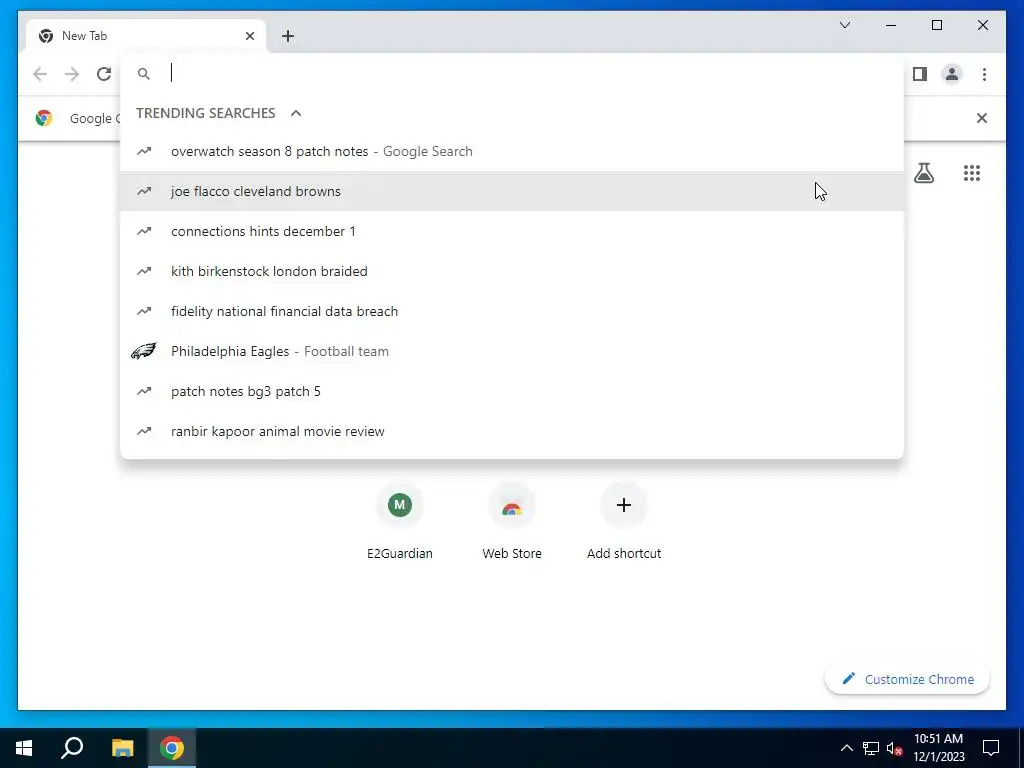Choose ranbir kapoor animal movie review suggestion
The image size is (1024, 768).
[512, 431]
